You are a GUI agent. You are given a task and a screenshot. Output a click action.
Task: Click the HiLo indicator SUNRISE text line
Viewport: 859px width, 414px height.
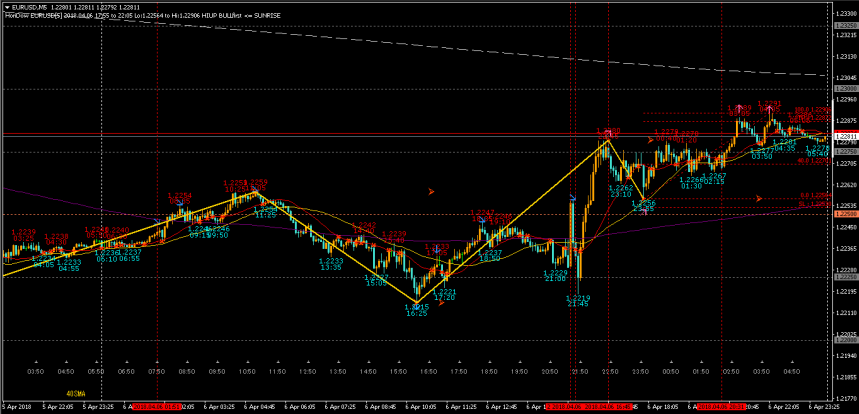click(x=144, y=16)
